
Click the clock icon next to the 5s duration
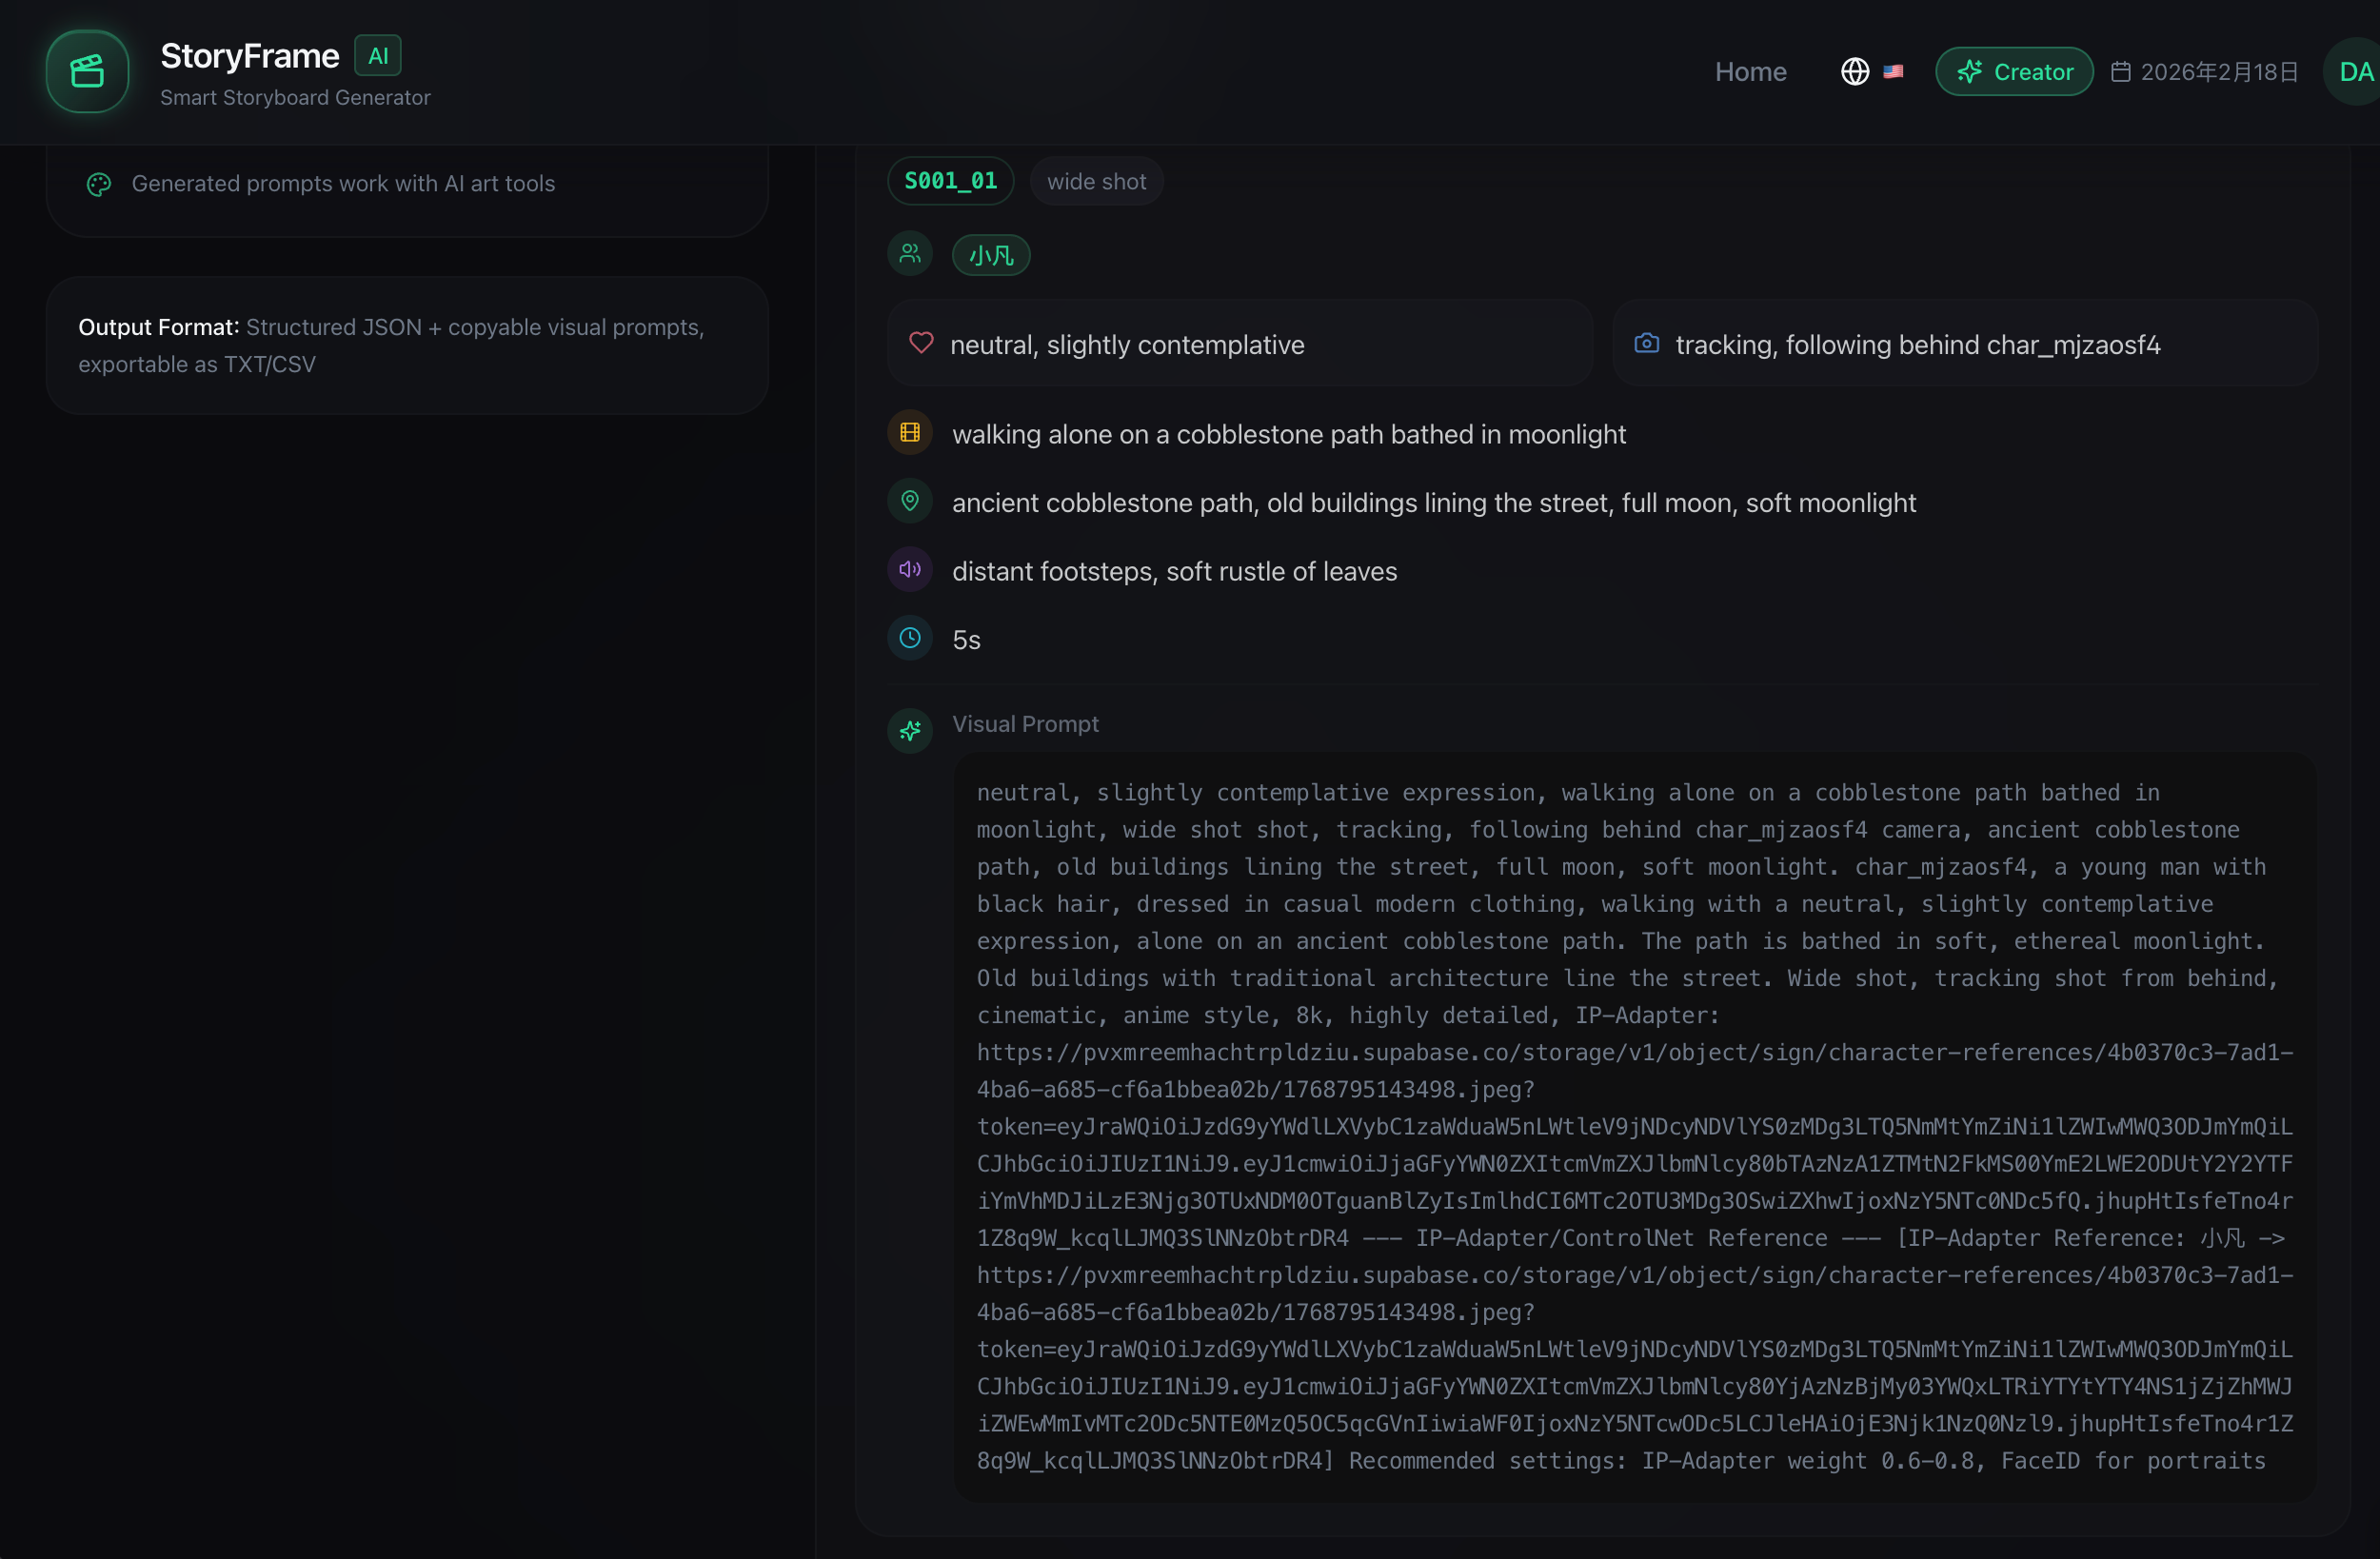[909, 638]
